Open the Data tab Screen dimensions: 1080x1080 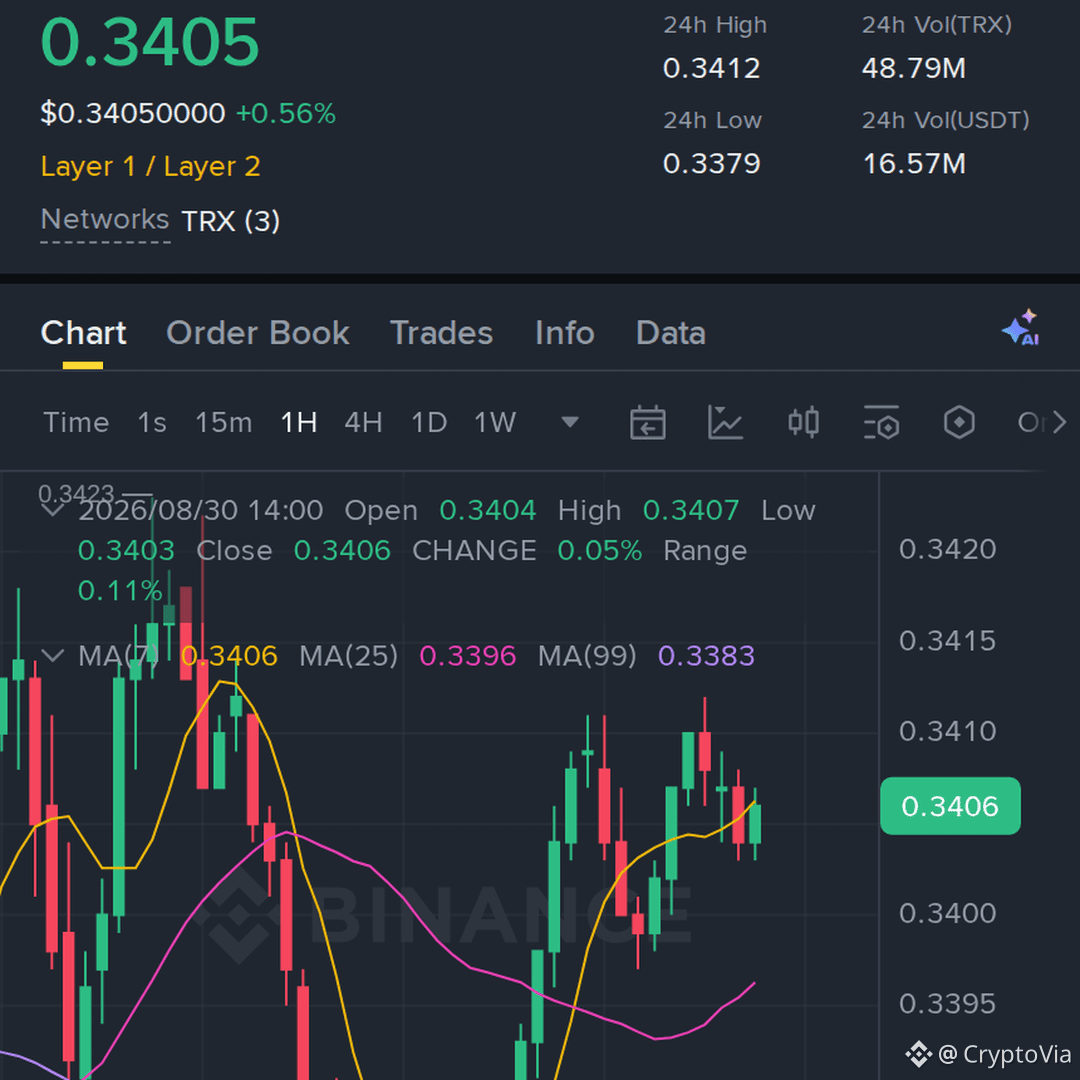click(671, 333)
